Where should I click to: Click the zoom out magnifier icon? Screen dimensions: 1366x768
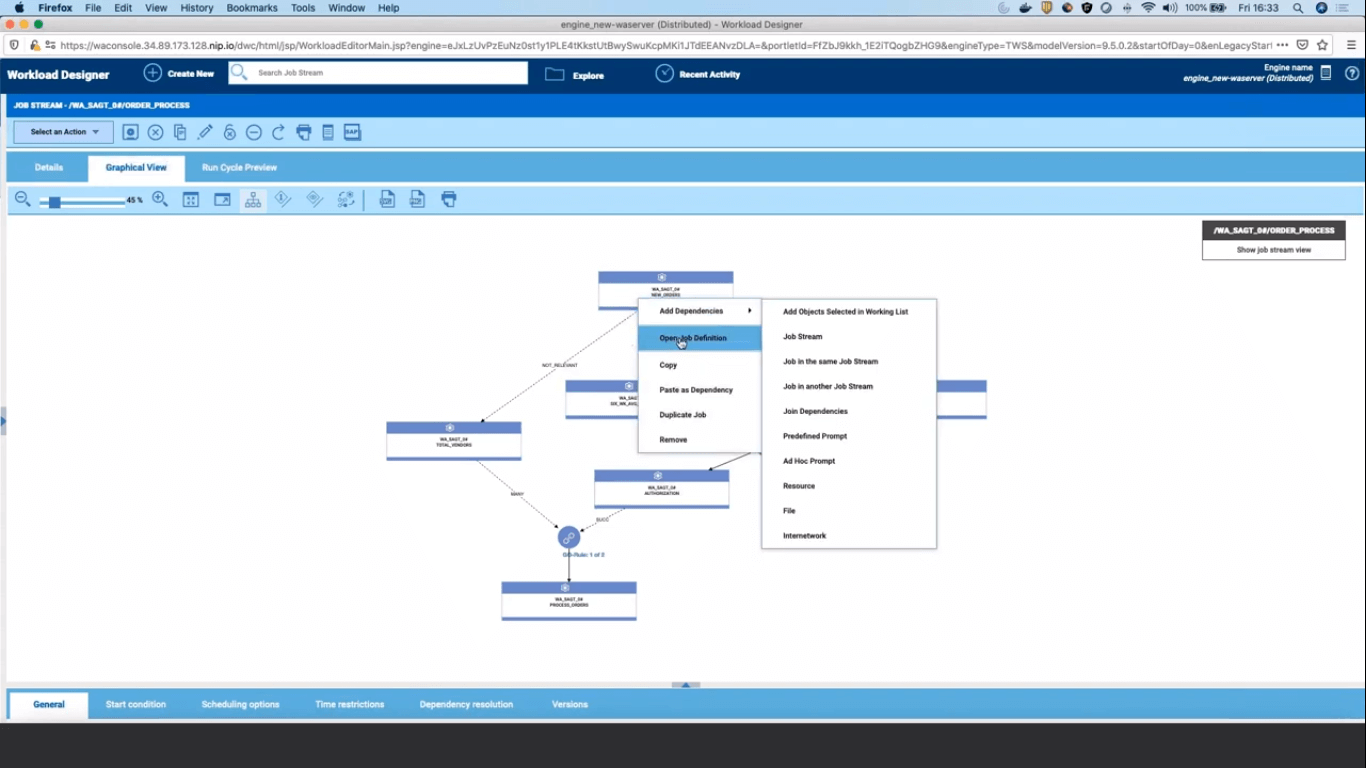click(x=22, y=200)
